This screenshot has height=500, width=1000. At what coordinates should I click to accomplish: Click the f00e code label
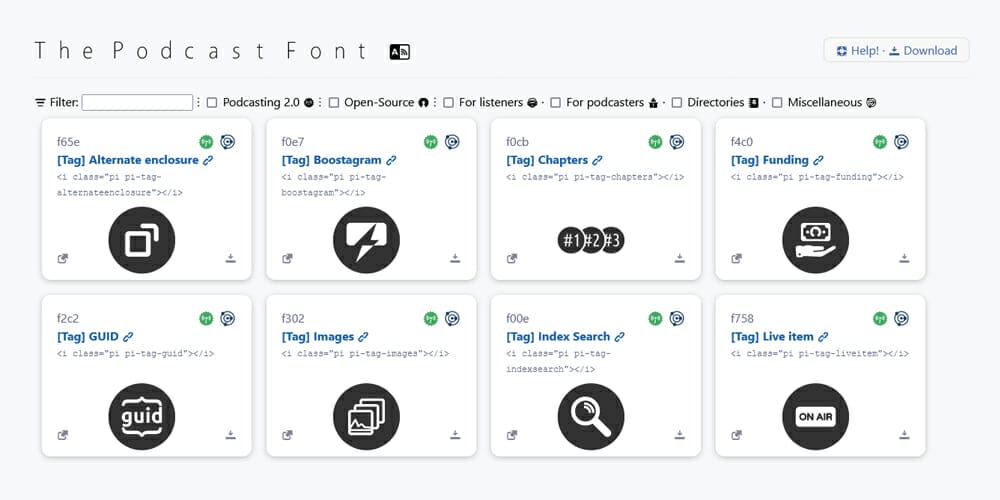[x=517, y=318]
